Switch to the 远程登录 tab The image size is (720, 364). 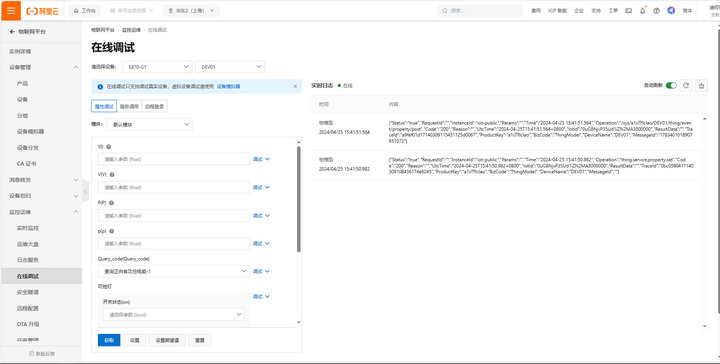[x=154, y=106]
